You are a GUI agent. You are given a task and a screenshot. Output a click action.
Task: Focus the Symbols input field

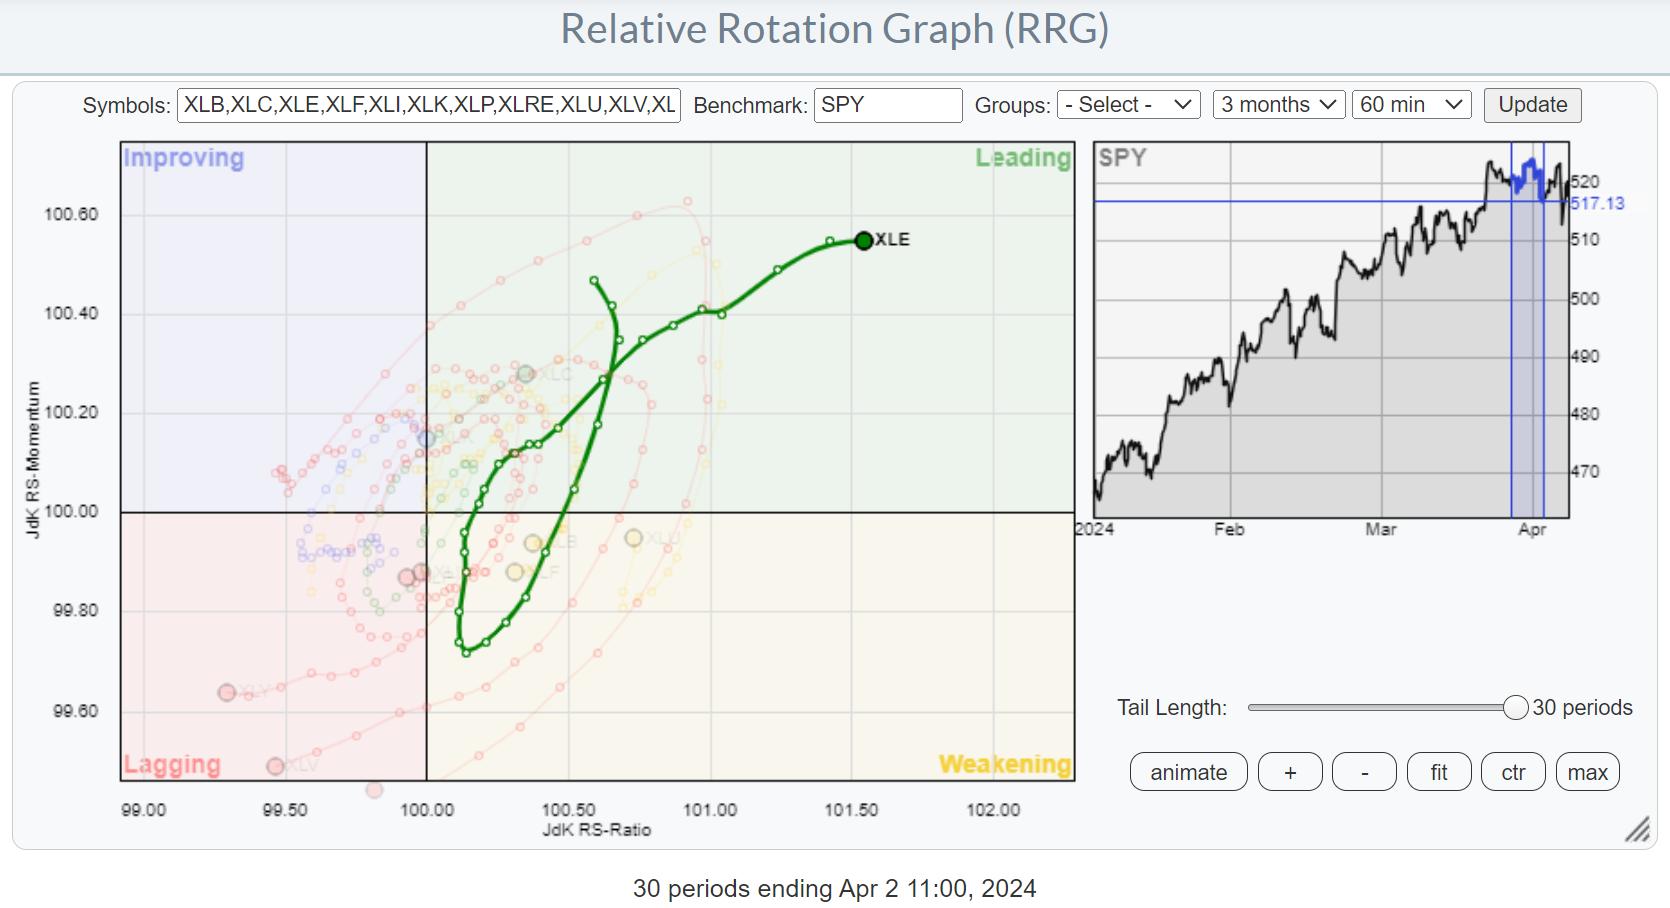click(x=429, y=105)
